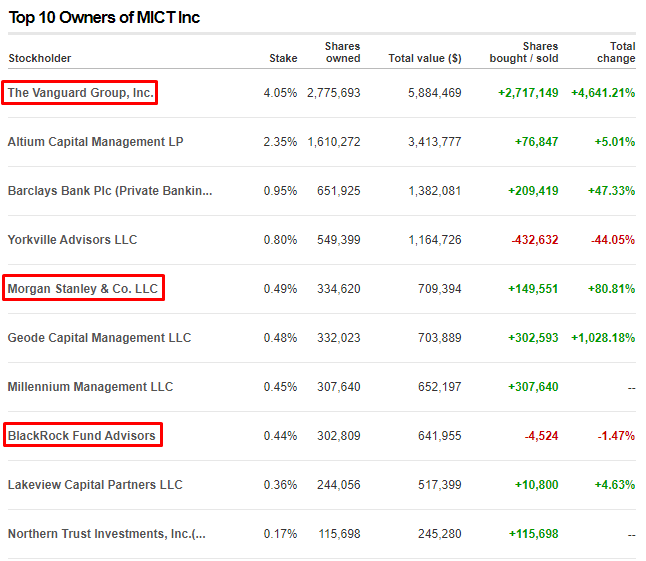Screen dimensions: 646x561
Task: Click the +209,419 shares bought value
Action: [534, 191]
